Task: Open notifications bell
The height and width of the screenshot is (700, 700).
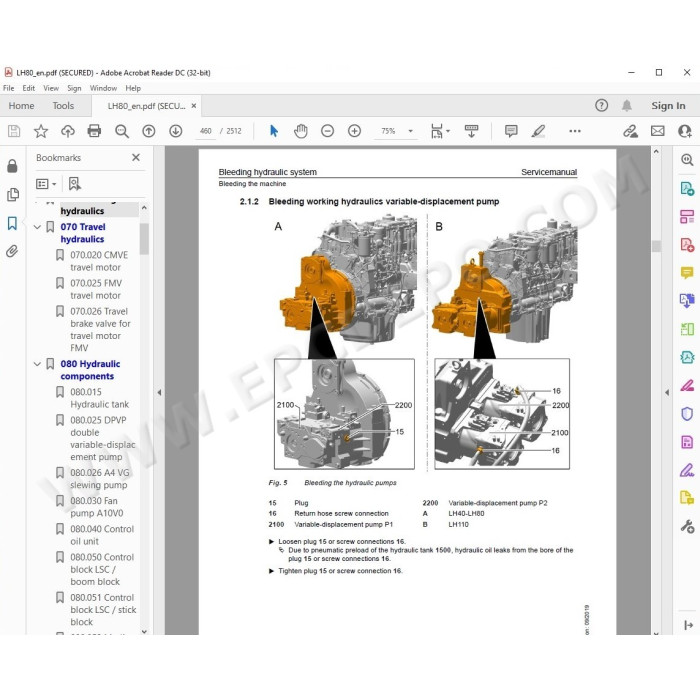Action: pos(627,105)
